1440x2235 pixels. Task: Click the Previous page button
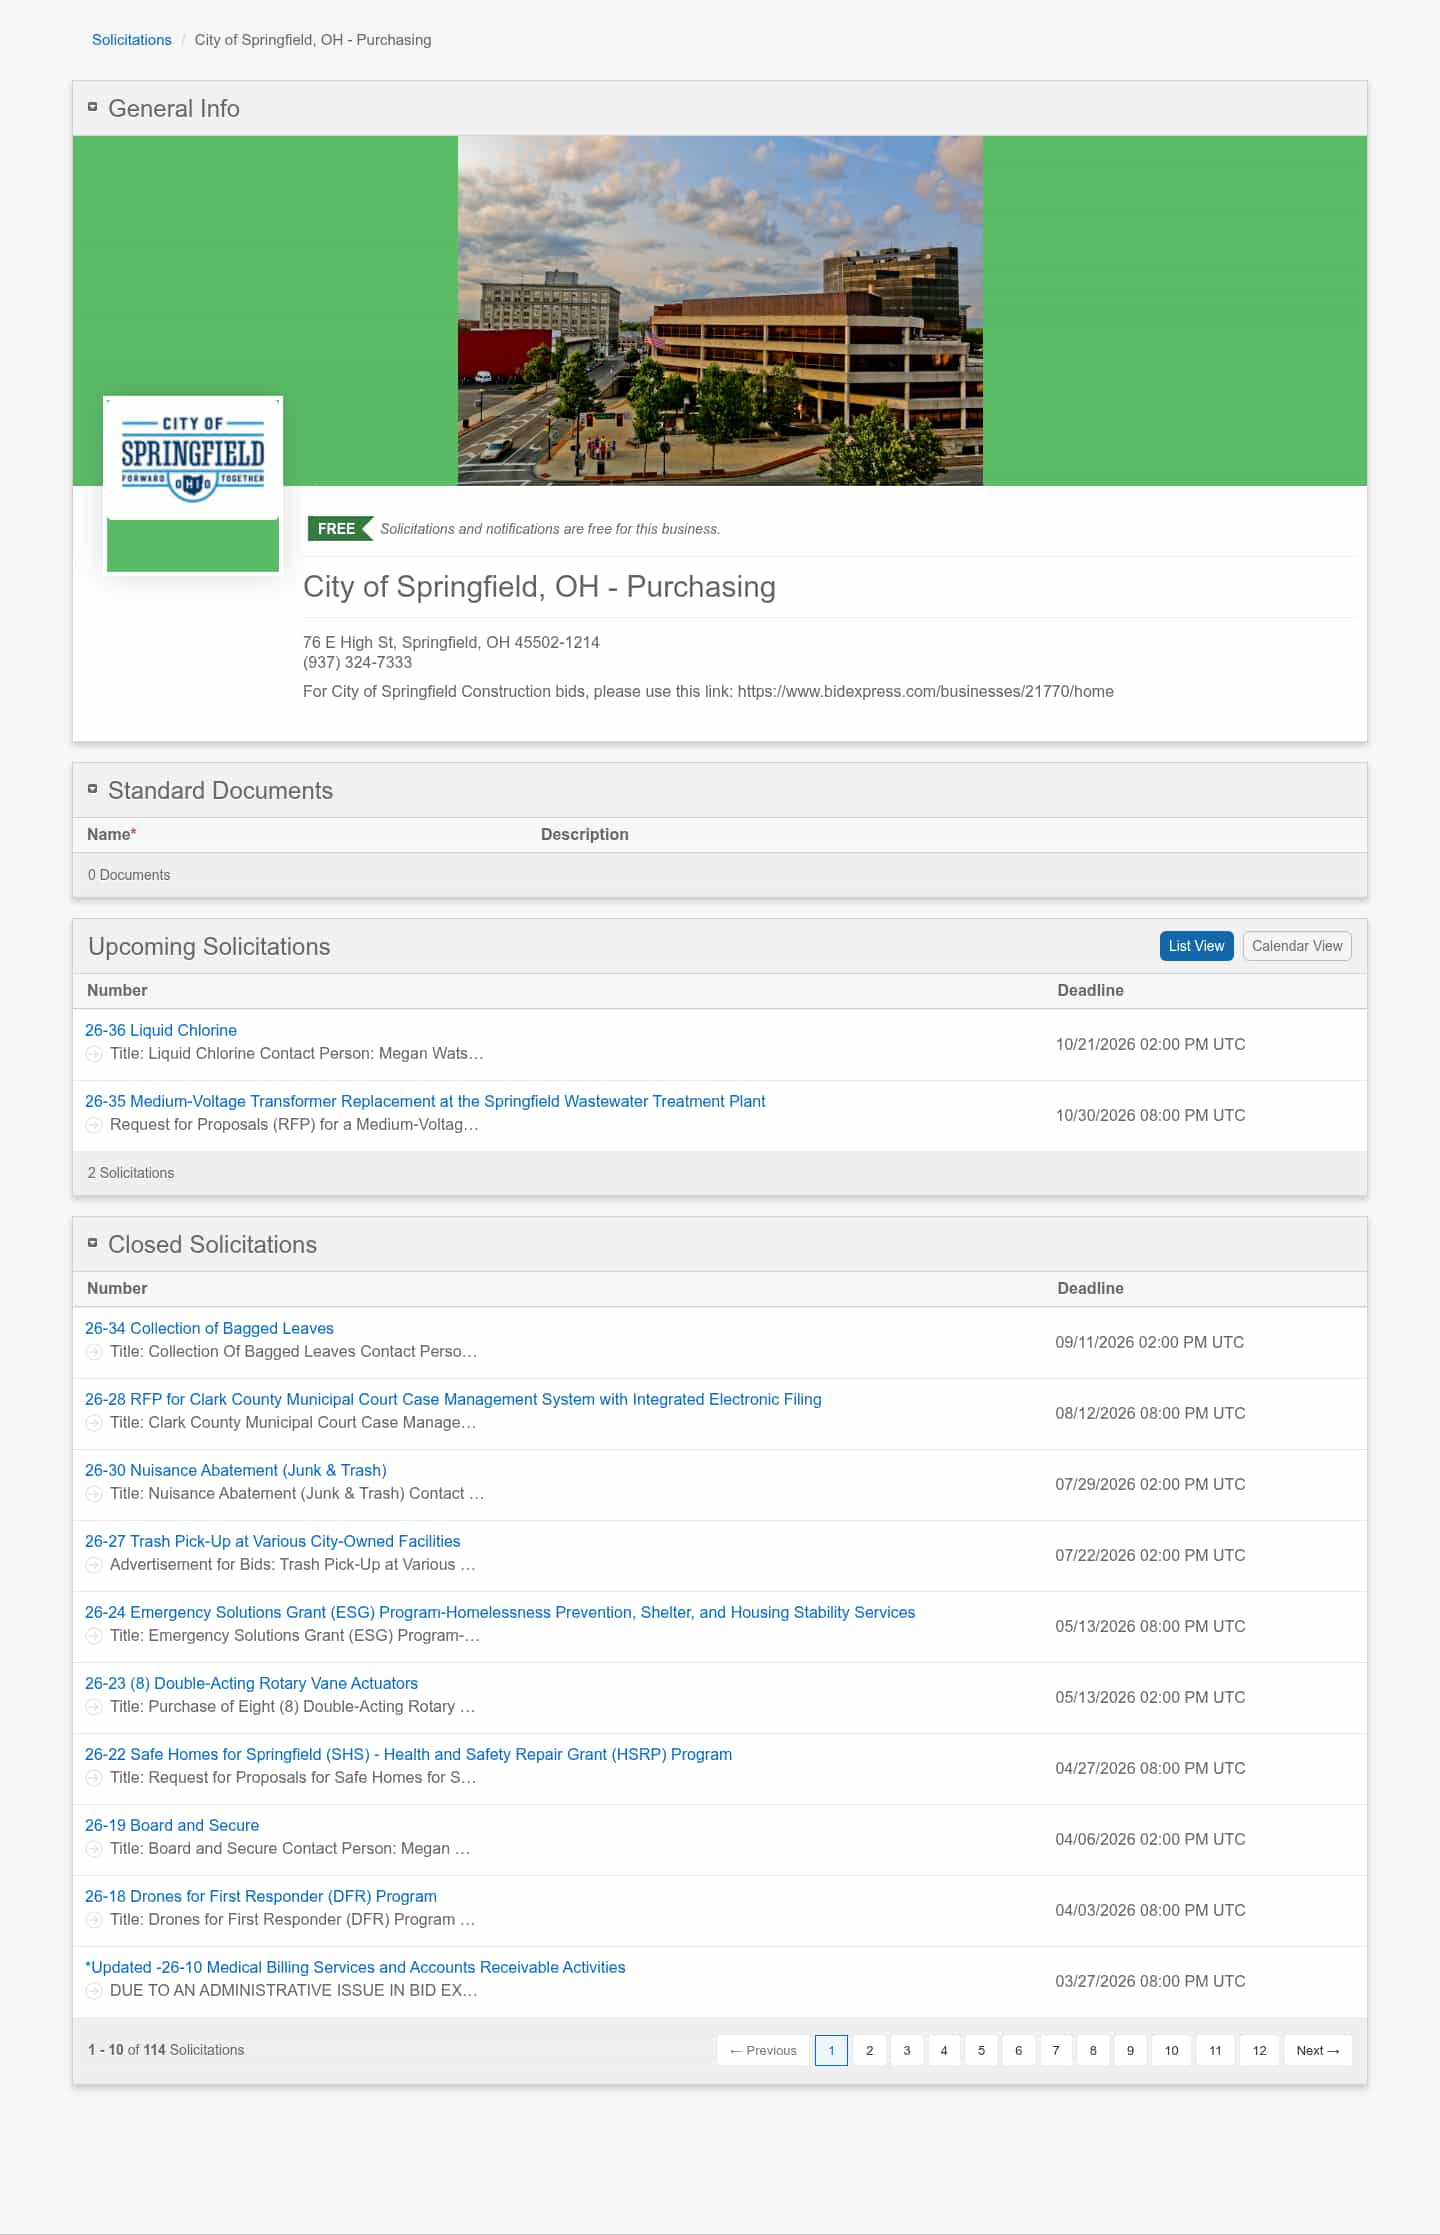(763, 2050)
